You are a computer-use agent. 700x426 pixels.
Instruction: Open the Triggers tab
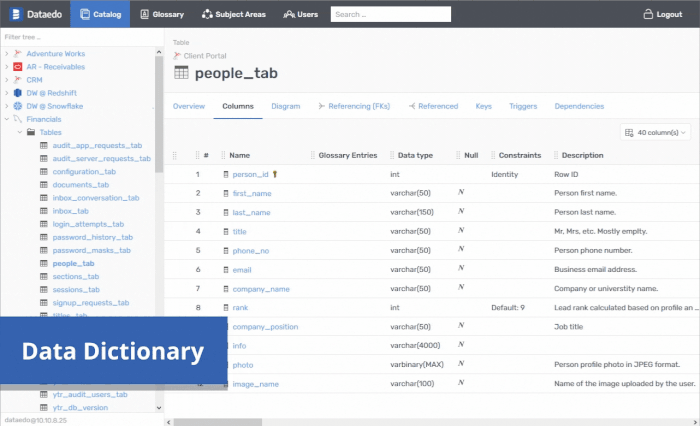point(522,106)
